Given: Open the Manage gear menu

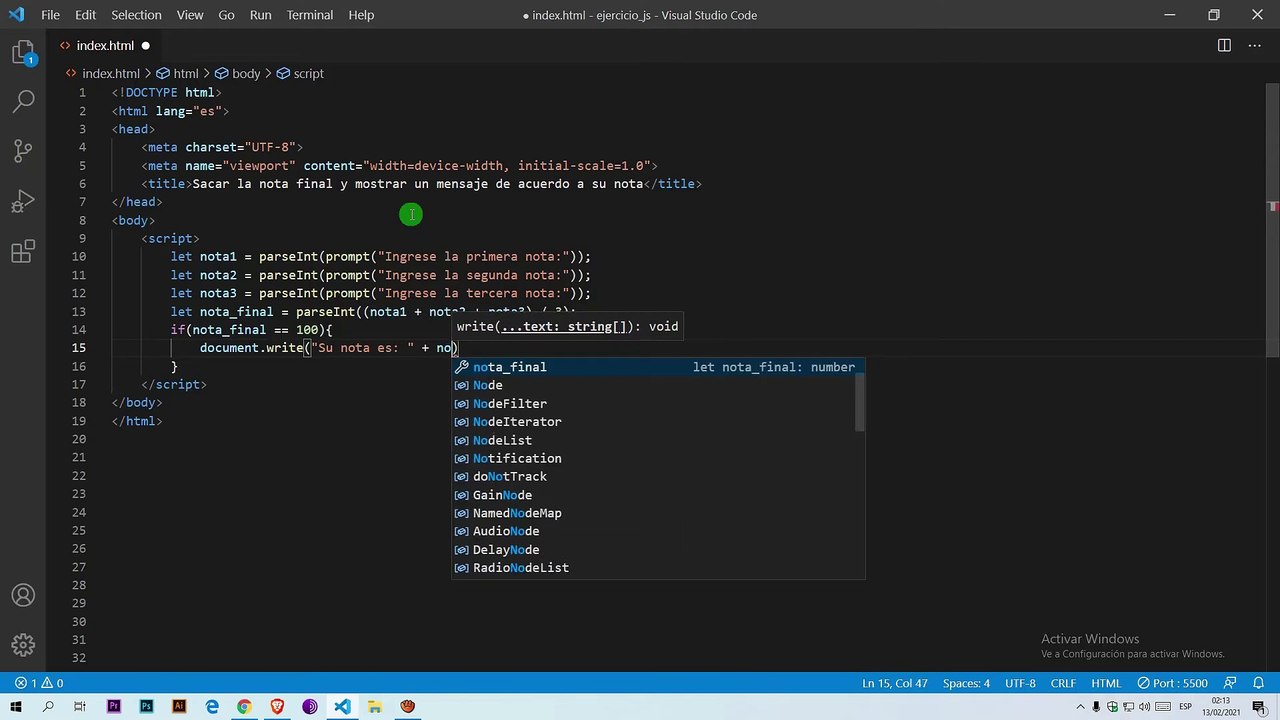Looking at the screenshot, I should 23,645.
